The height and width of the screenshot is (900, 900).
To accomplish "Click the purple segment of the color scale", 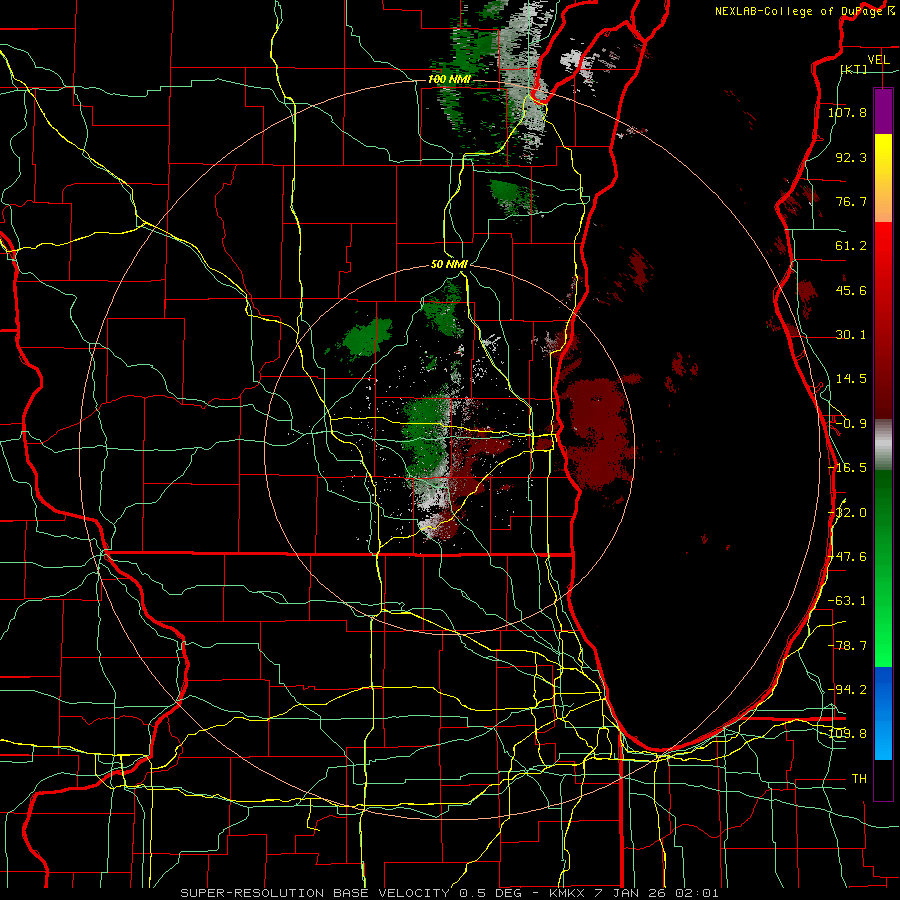I will pos(883,111).
